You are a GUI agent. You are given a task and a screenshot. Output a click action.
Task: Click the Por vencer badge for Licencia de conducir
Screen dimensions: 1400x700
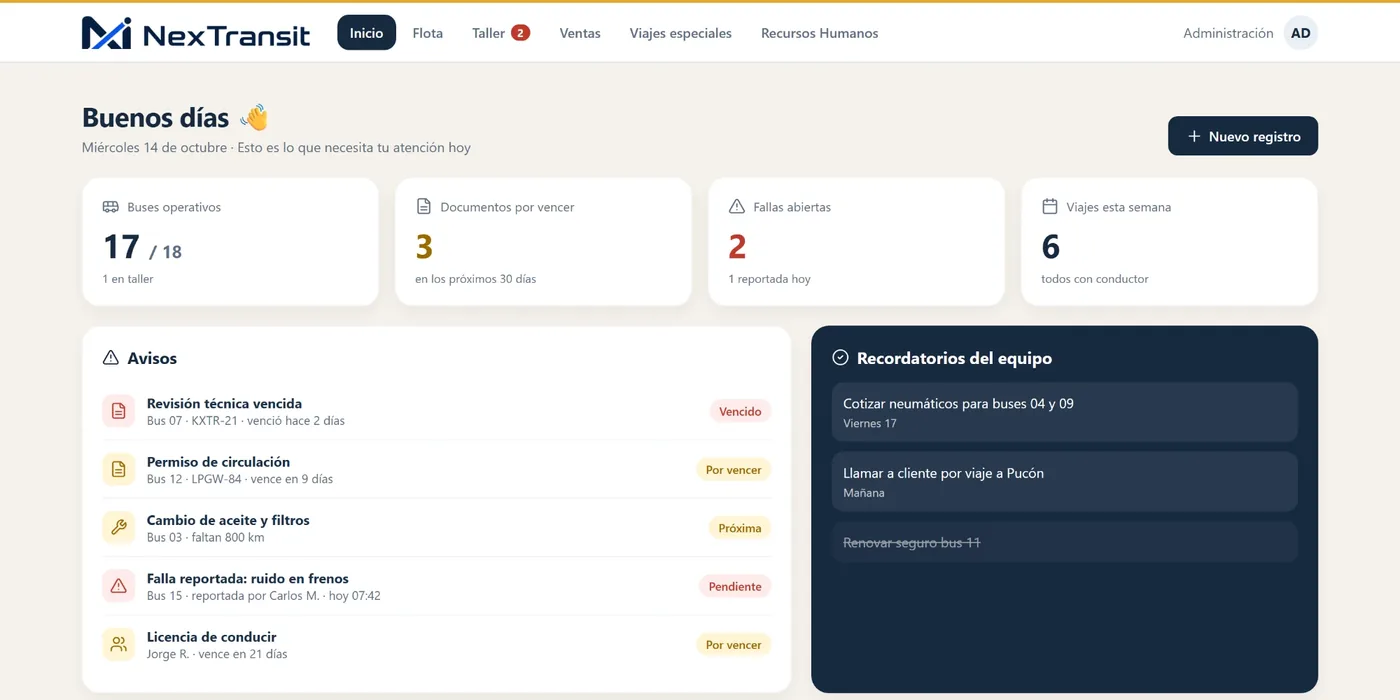(x=734, y=645)
